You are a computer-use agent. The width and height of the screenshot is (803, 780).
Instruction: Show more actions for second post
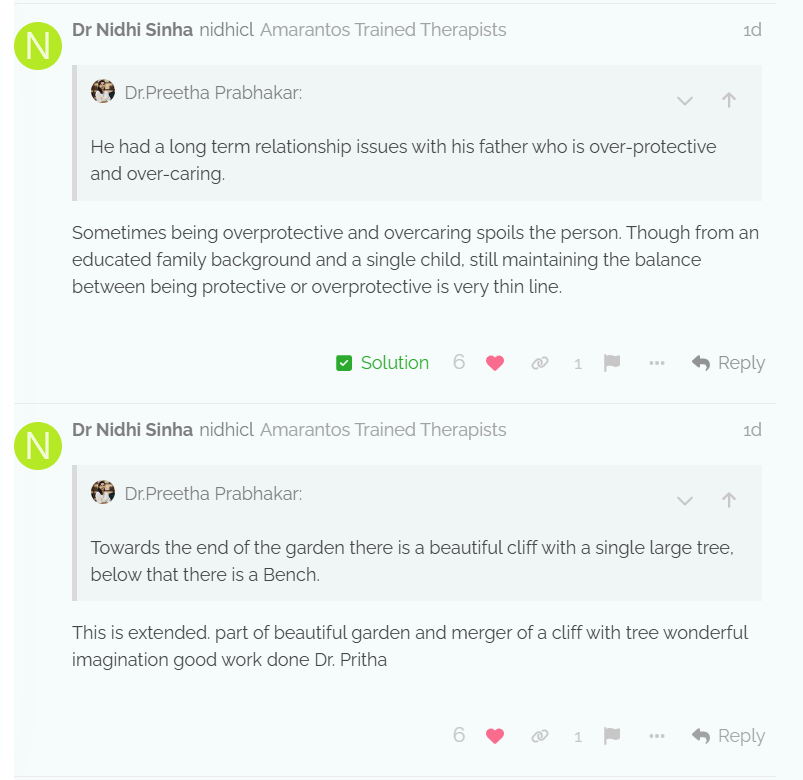(657, 736)
